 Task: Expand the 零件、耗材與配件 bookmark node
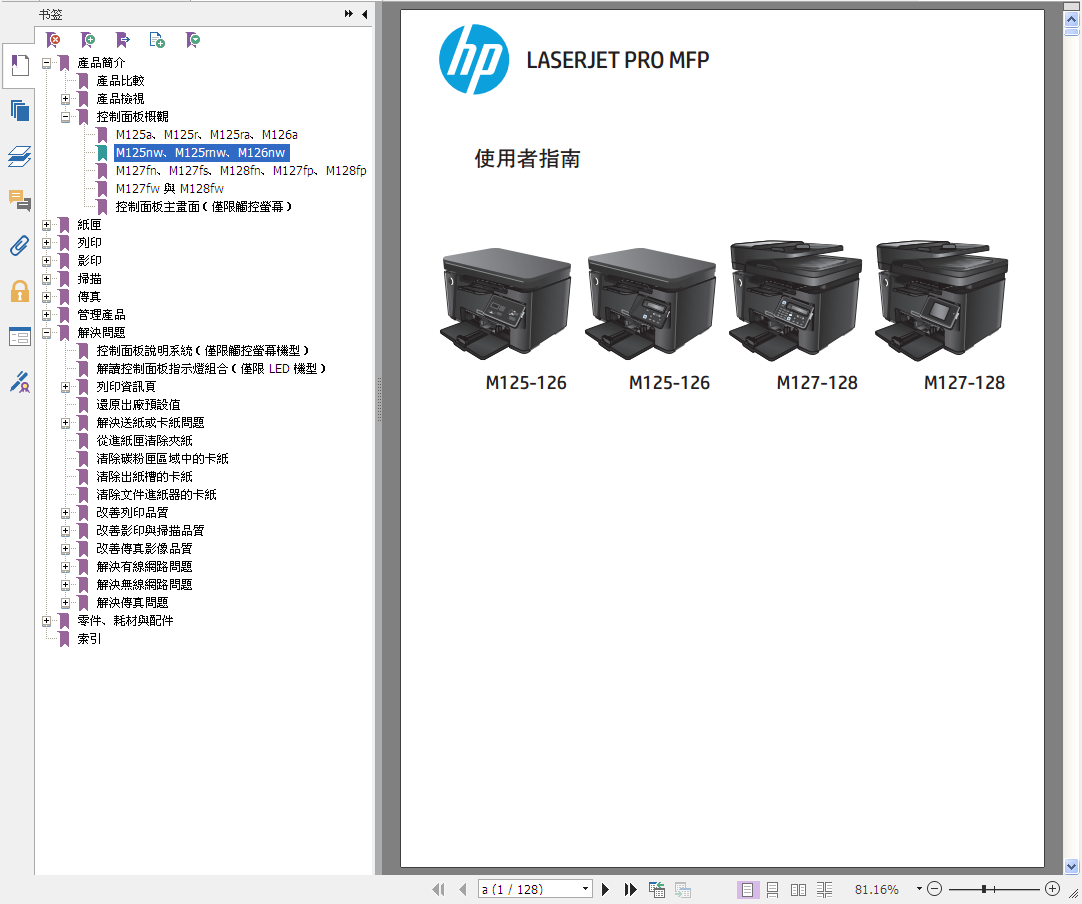[46, 620]
